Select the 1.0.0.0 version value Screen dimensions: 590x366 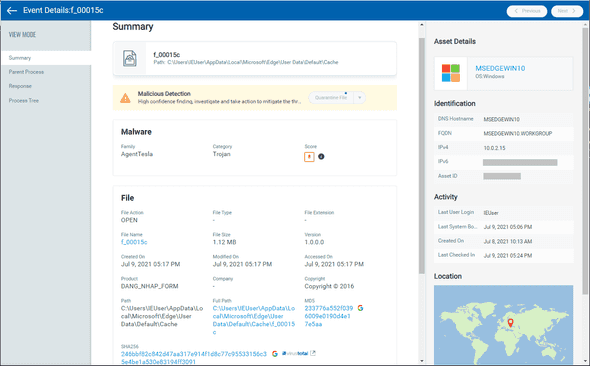coord(314,242)
